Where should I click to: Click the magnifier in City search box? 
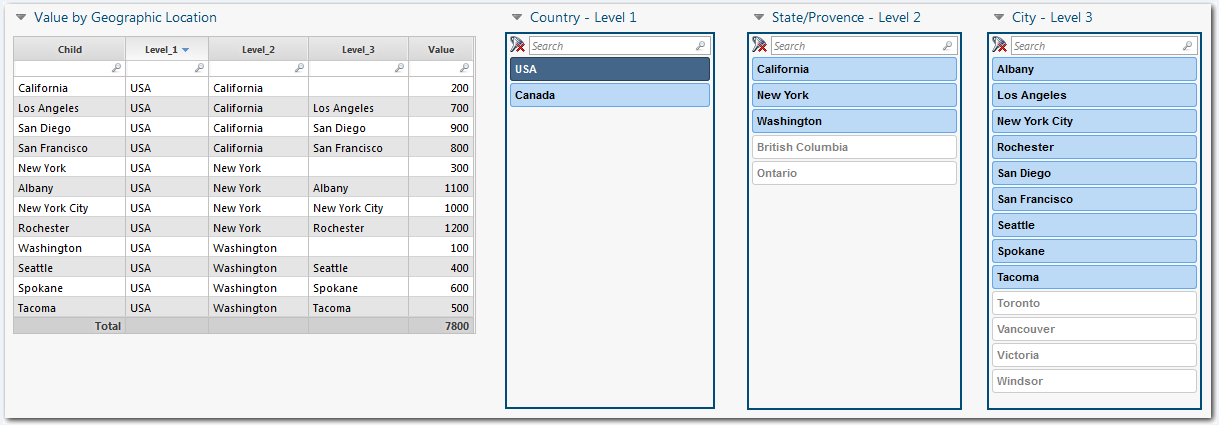coord(1187,46)
